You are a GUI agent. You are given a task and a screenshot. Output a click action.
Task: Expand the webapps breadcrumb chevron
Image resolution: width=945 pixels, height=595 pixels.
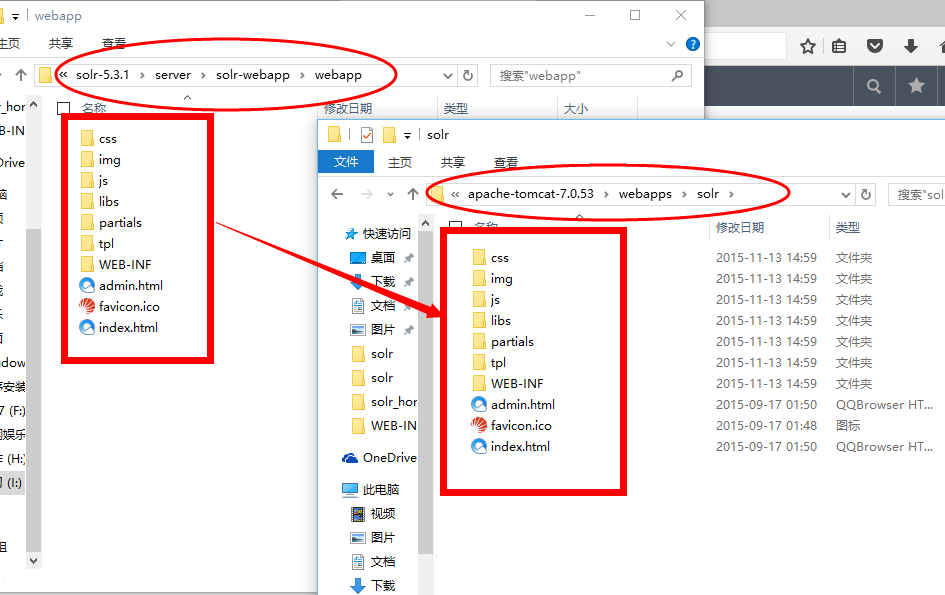(685, 194)
